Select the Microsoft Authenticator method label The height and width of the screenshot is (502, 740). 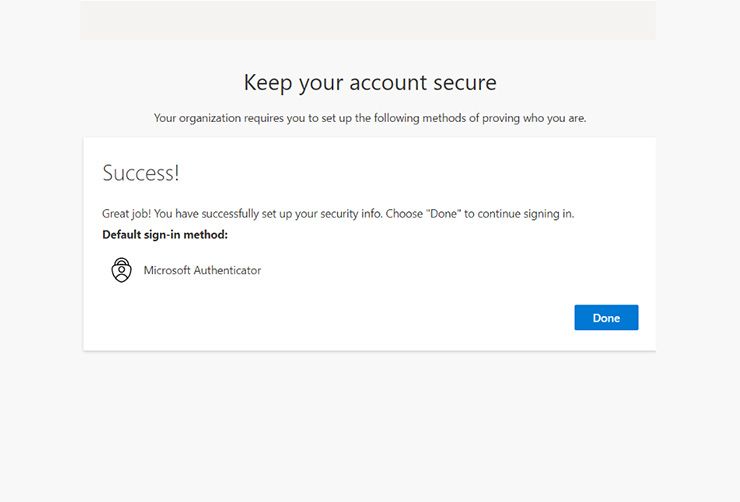point(202,270)
